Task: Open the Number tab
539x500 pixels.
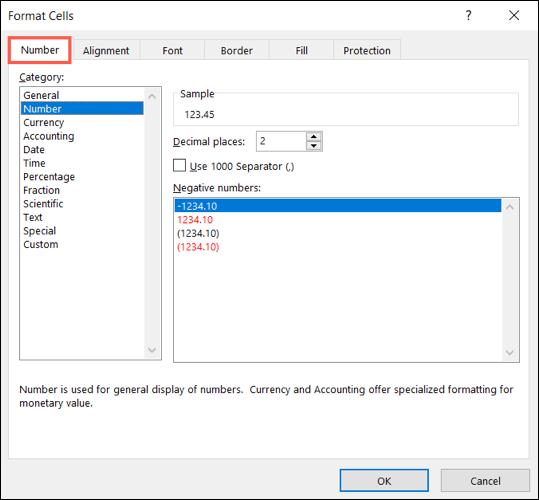Action: (40, 50)
